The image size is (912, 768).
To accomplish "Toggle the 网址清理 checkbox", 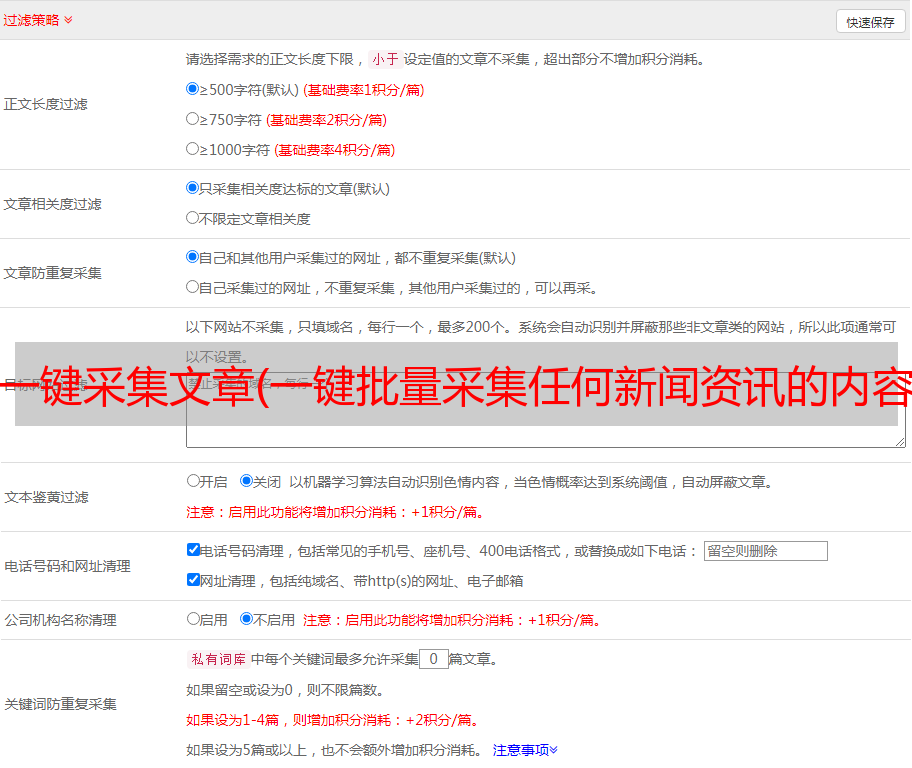I will [193, 580].
